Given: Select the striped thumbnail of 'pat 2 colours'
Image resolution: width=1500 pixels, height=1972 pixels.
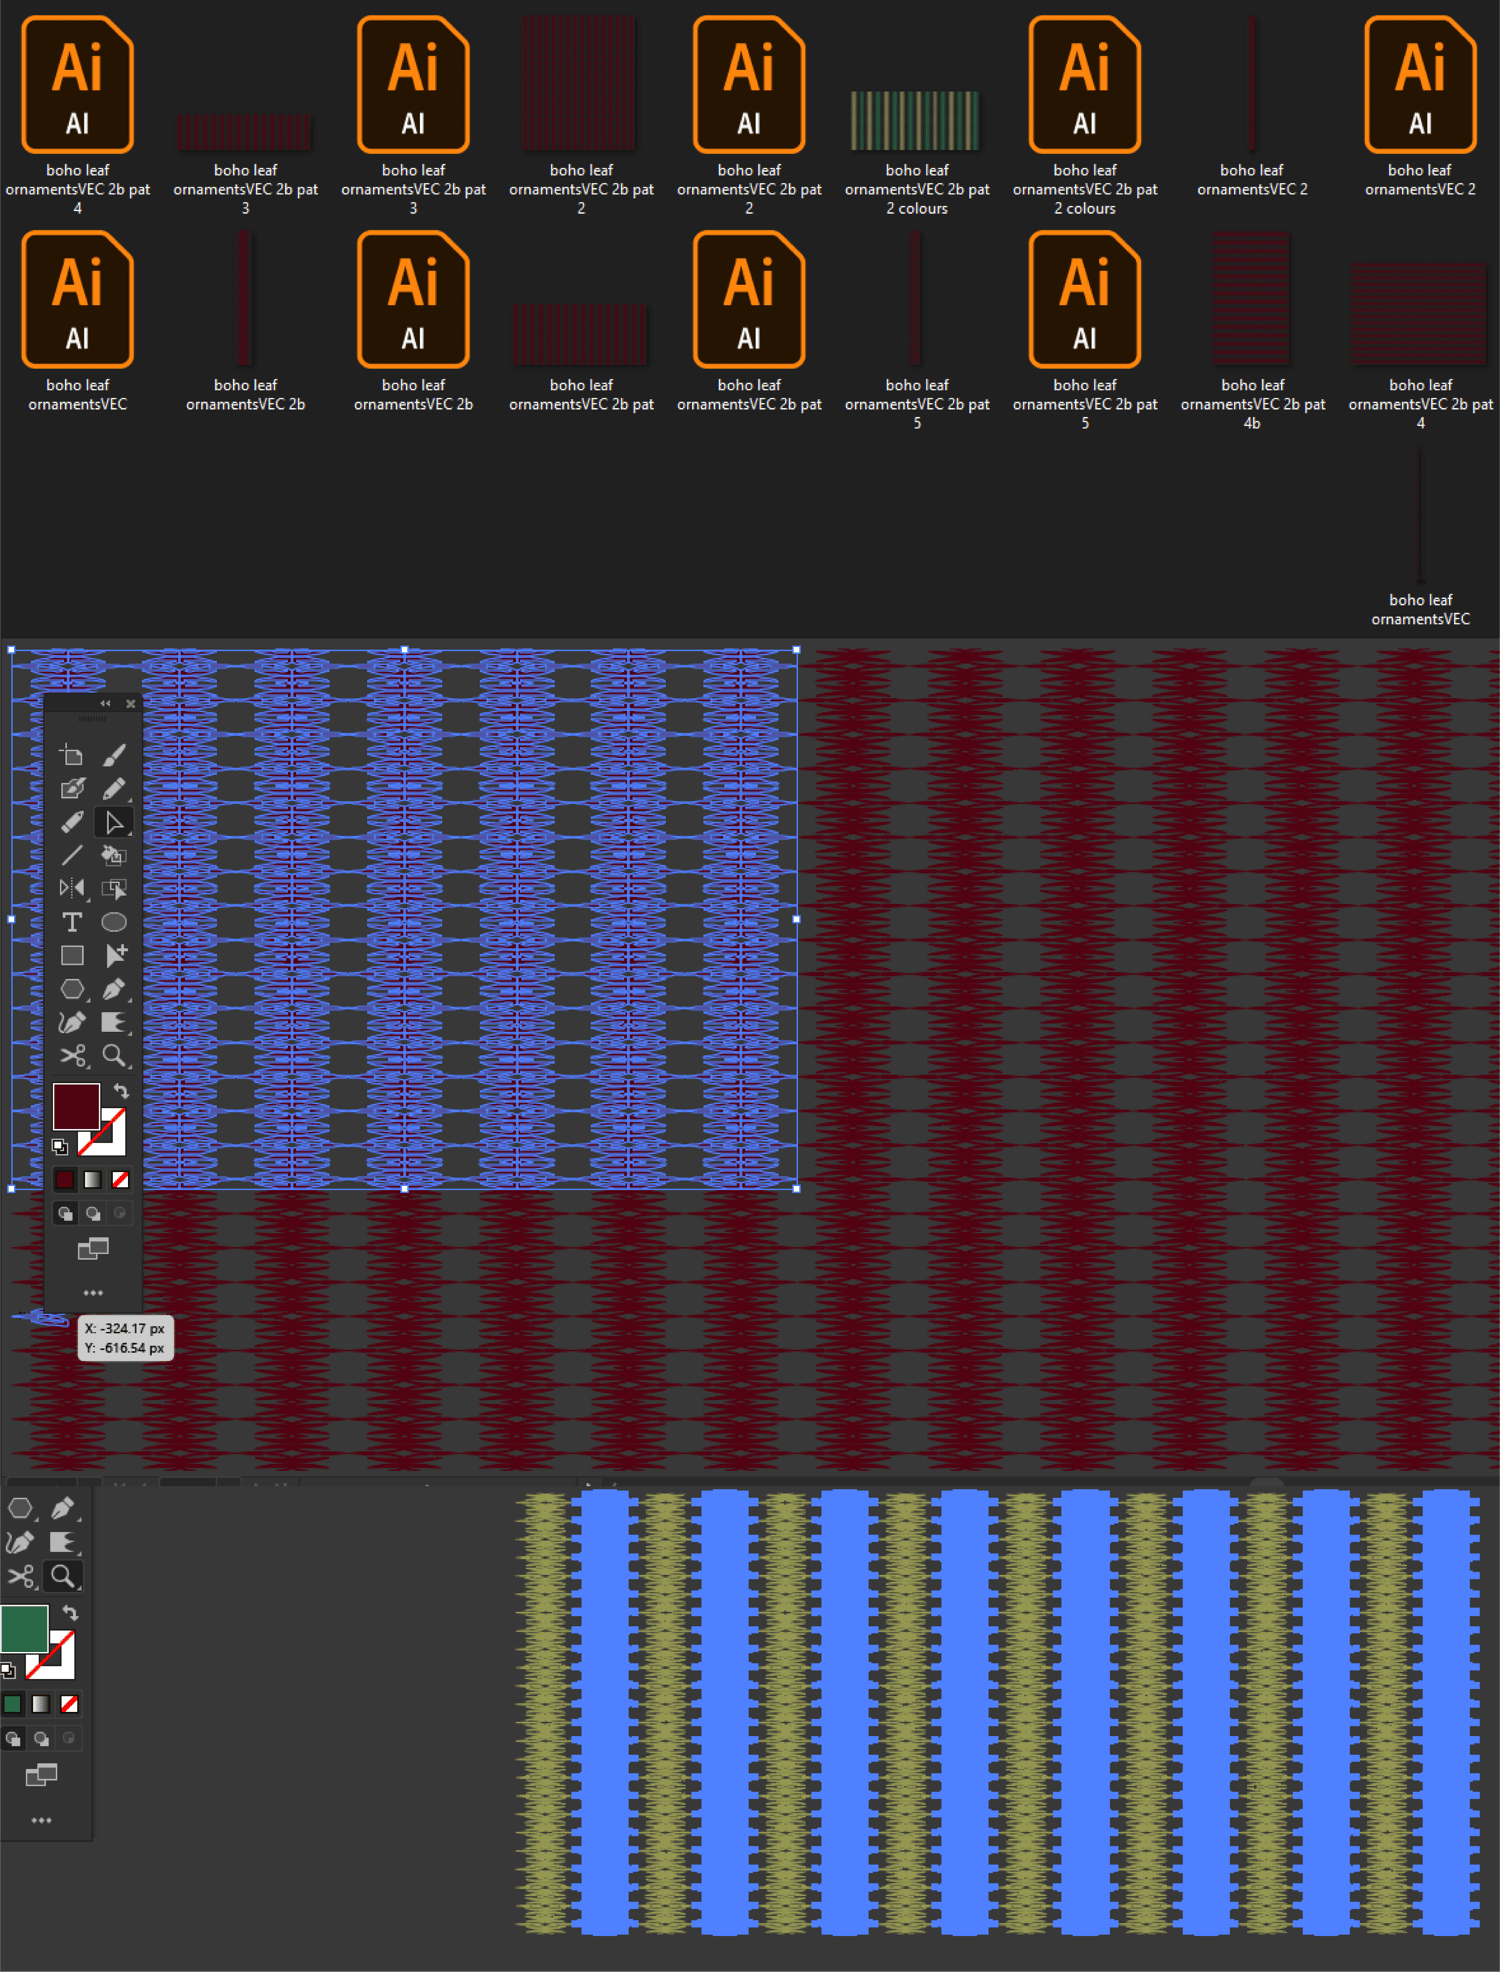Looking at the screenshot, I should [x=915, y=120].
